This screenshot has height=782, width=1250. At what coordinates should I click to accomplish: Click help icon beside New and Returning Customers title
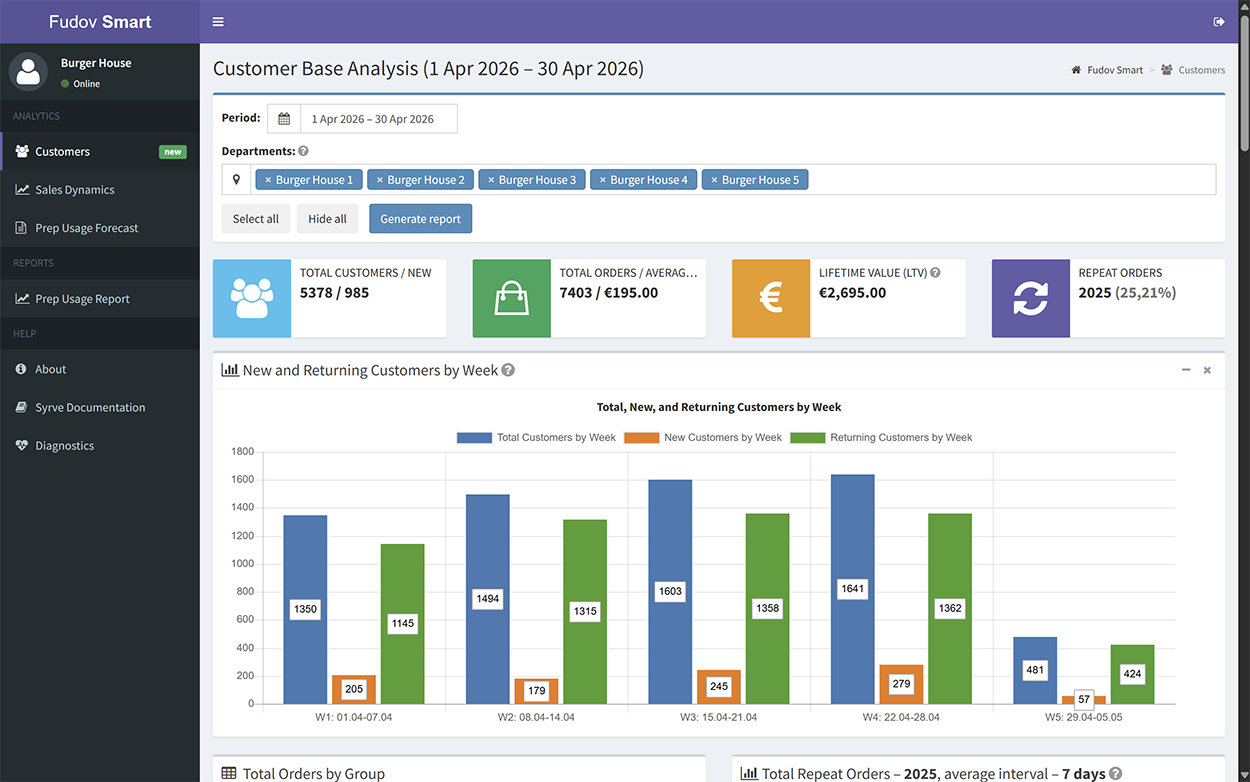pyautogui.click(x=508, y=370)
